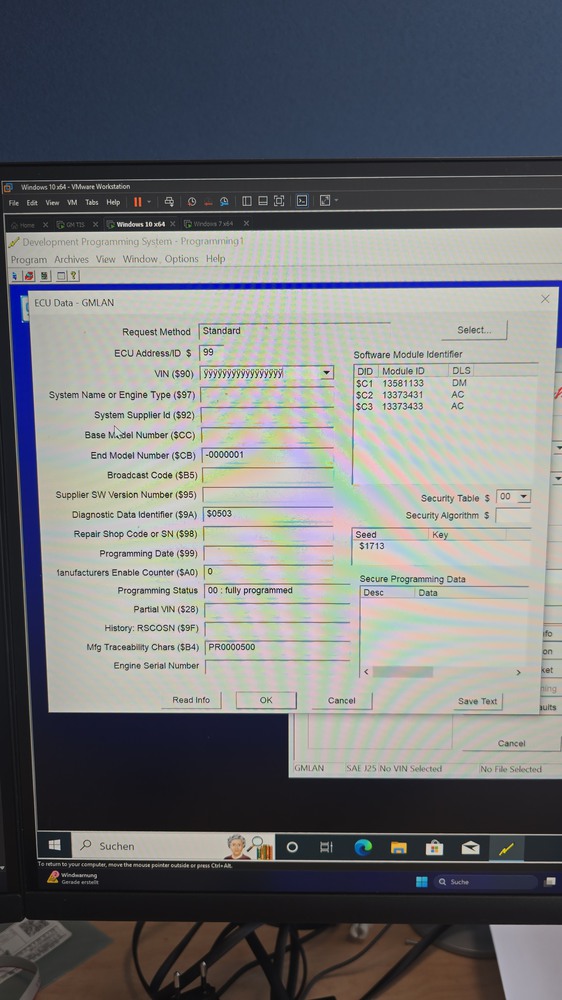
Task: Expand the VIN ($90) dropdown
Action: (x=327, y=373)
